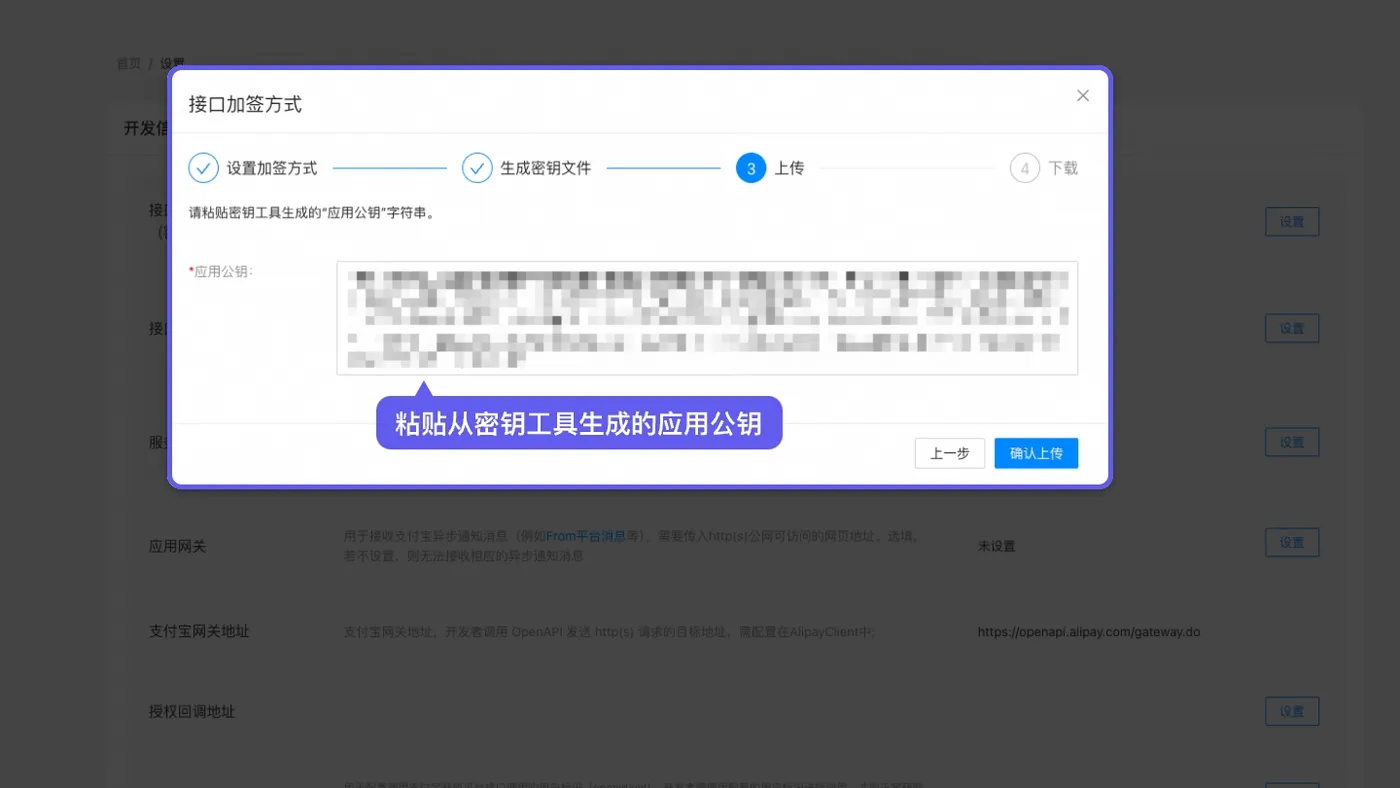Open the From平台消息 link
Screen dimensions: 1400x788
[x=586, y=536]
